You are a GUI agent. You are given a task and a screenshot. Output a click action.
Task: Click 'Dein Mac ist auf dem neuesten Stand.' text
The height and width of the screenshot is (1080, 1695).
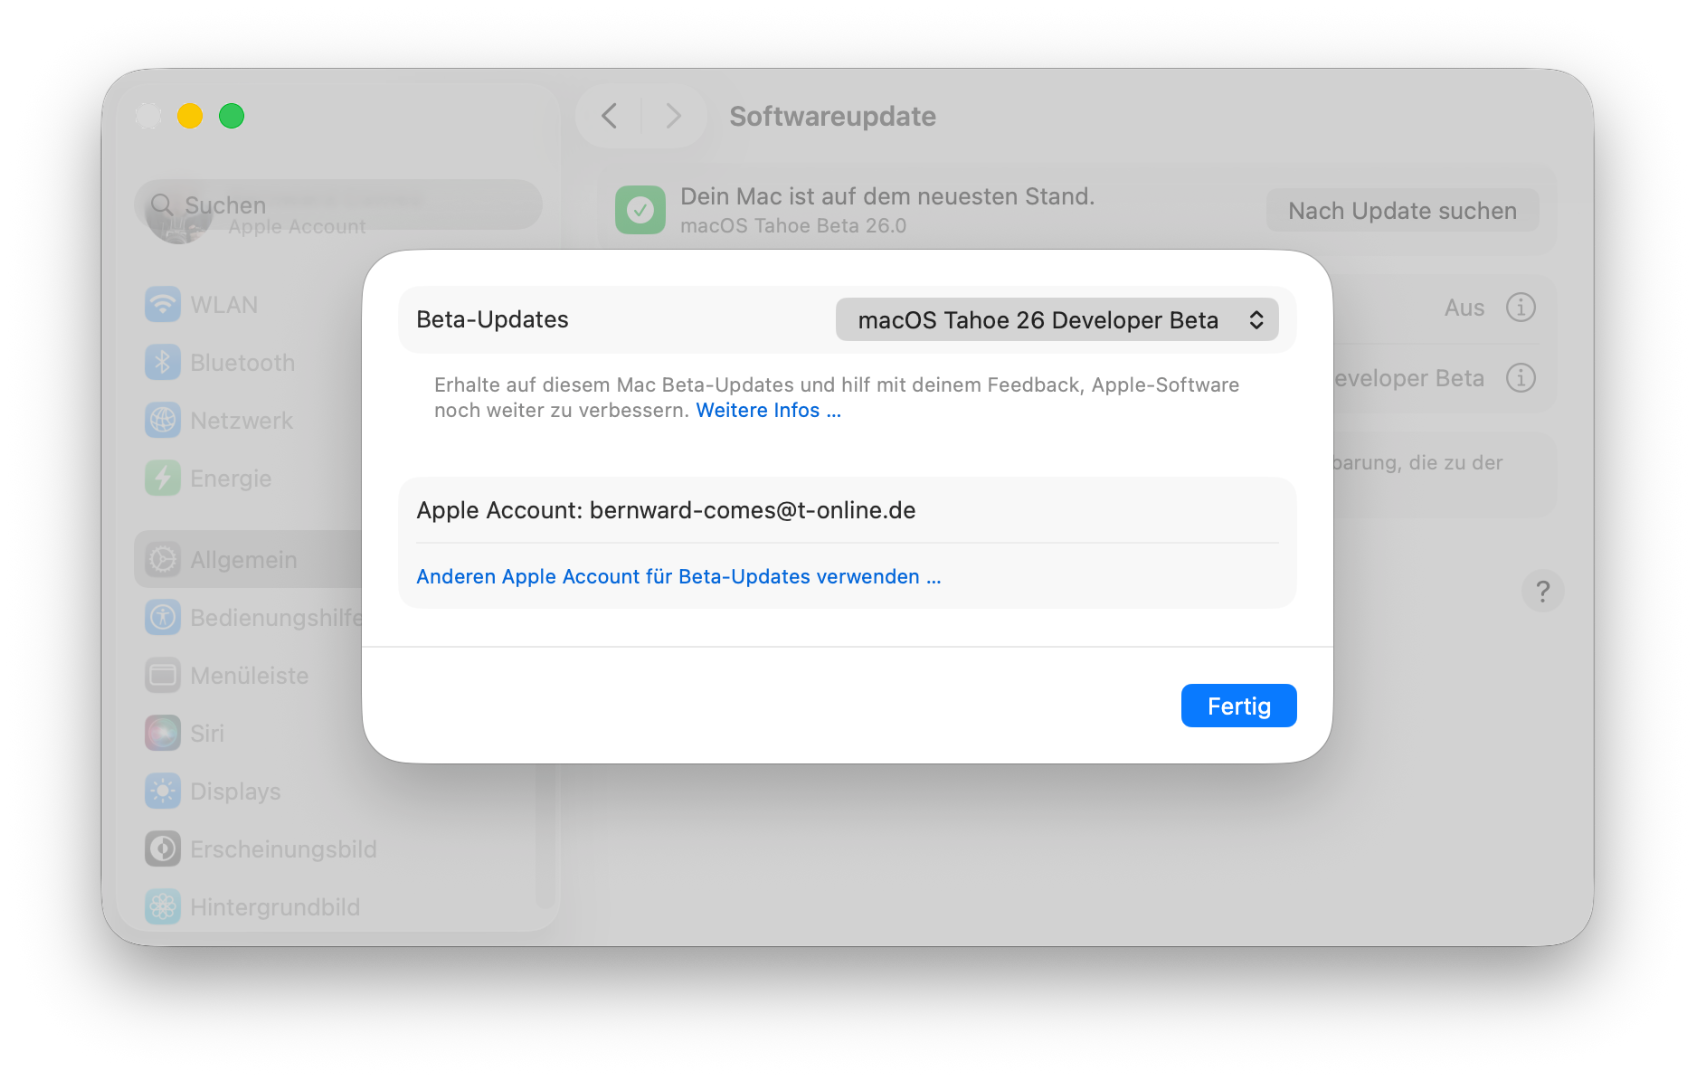pos(887,196)
